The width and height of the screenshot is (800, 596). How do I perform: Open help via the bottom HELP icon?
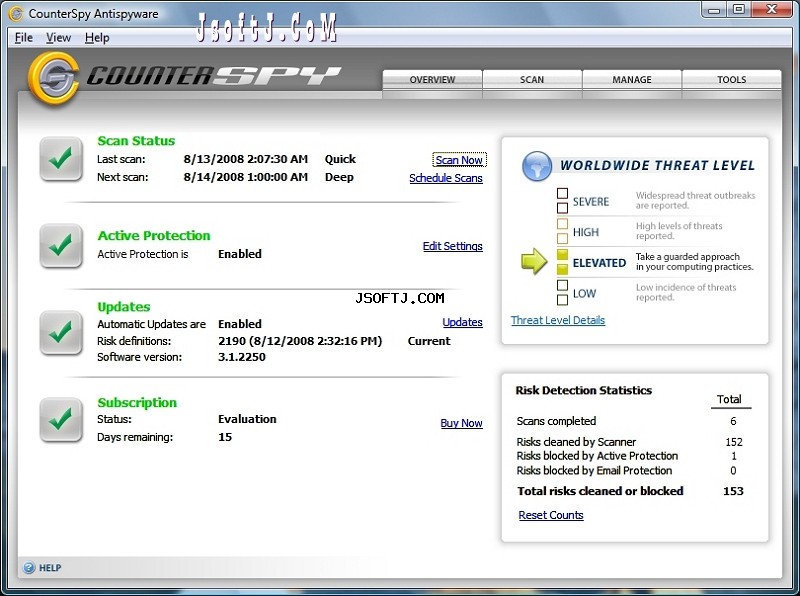point(29,567)
